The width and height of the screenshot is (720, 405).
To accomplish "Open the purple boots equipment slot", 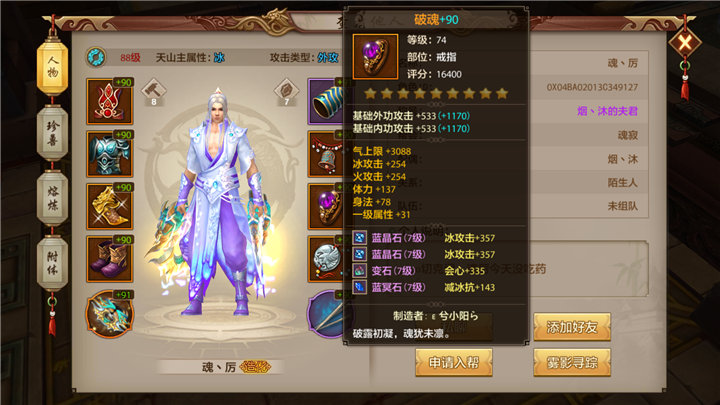I will click(110, 259).
